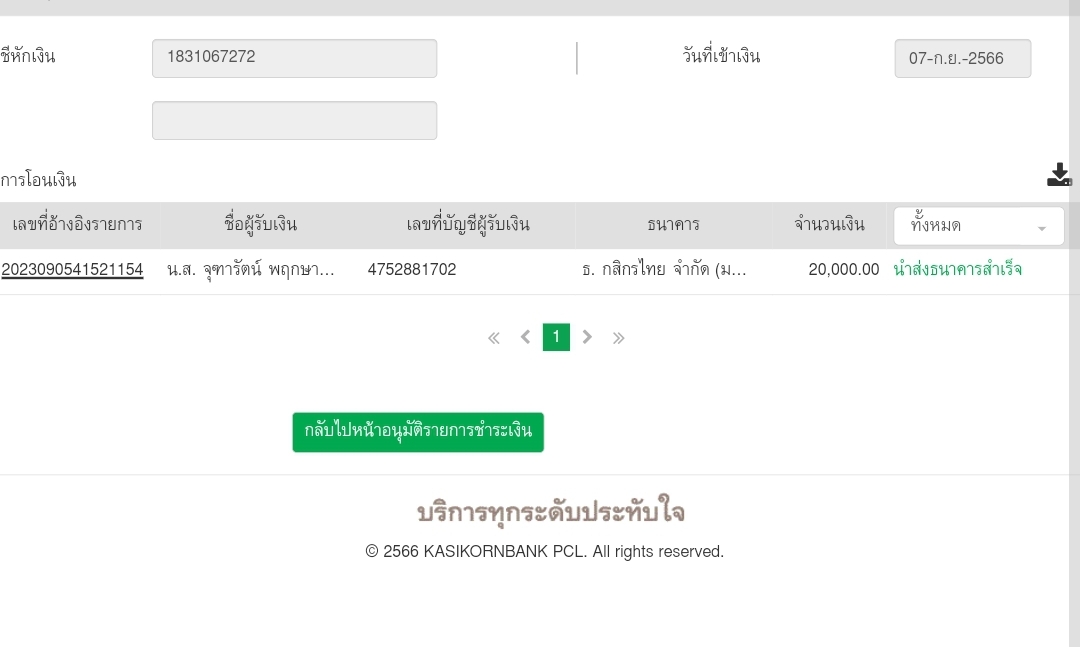Screen dimensions: 1080x647
Task: Select page 1 in pagination
Action: (556, 338)
